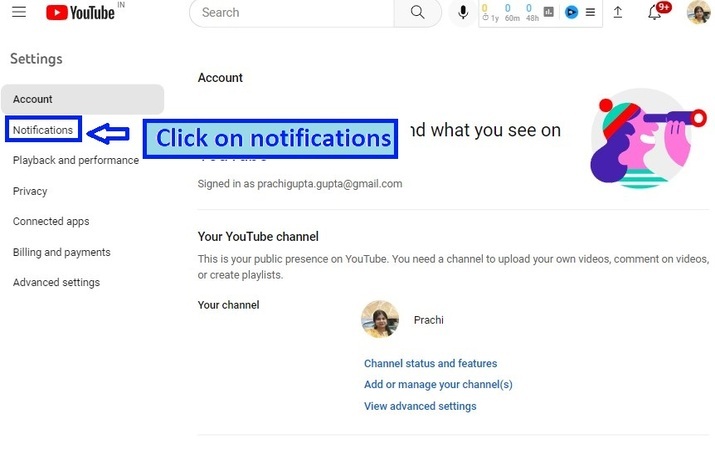Click the Add or manage your channel(s) link
Viewport: 715px width, 450px height.
click(438, 384)
